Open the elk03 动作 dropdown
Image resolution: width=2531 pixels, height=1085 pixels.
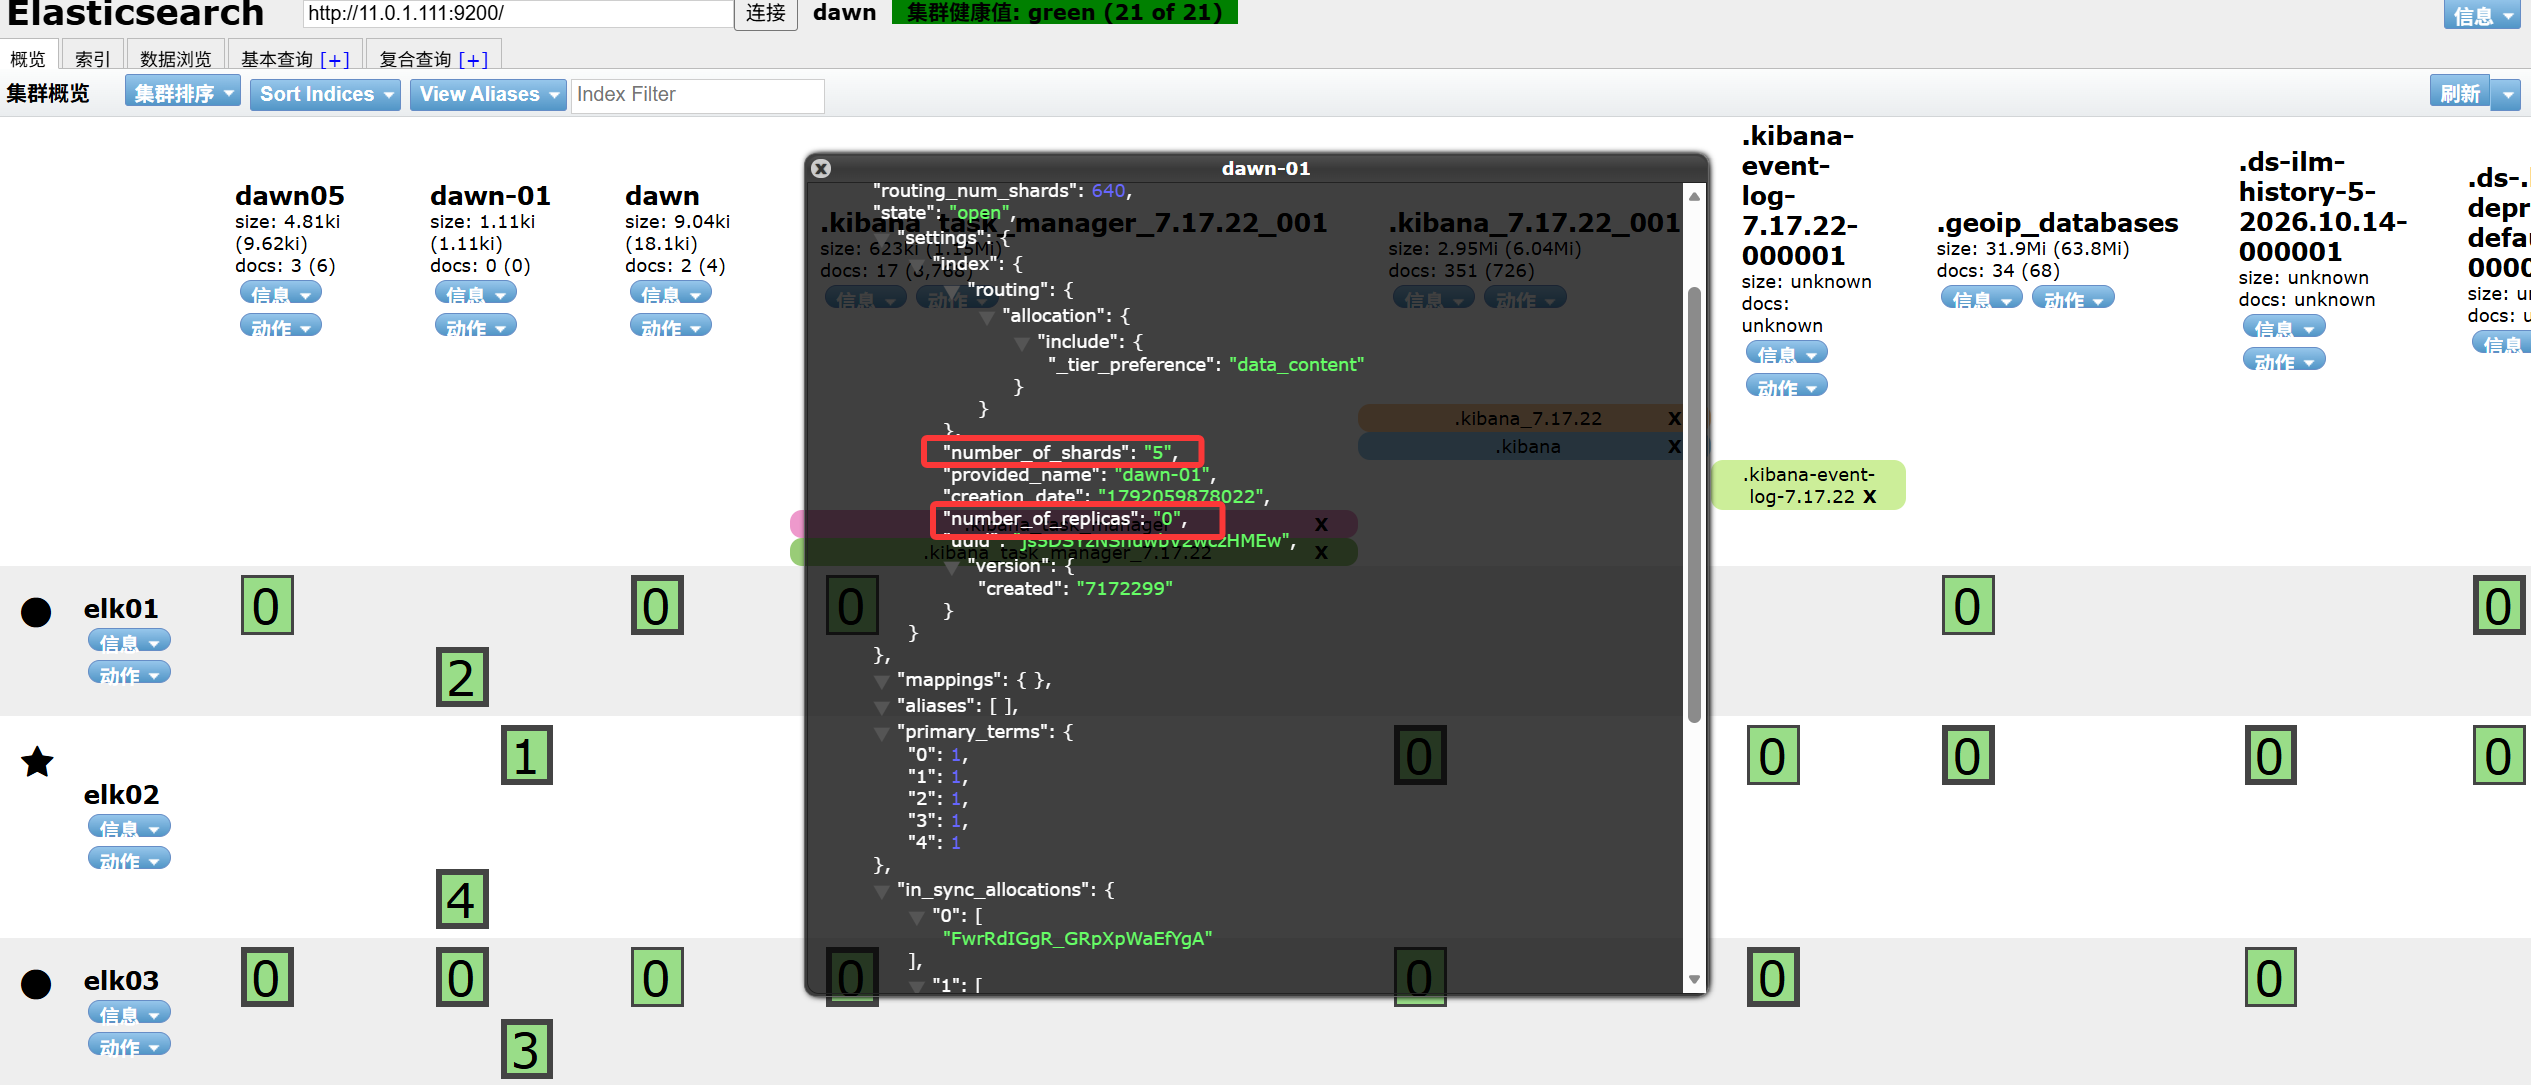coord(129,1045)
